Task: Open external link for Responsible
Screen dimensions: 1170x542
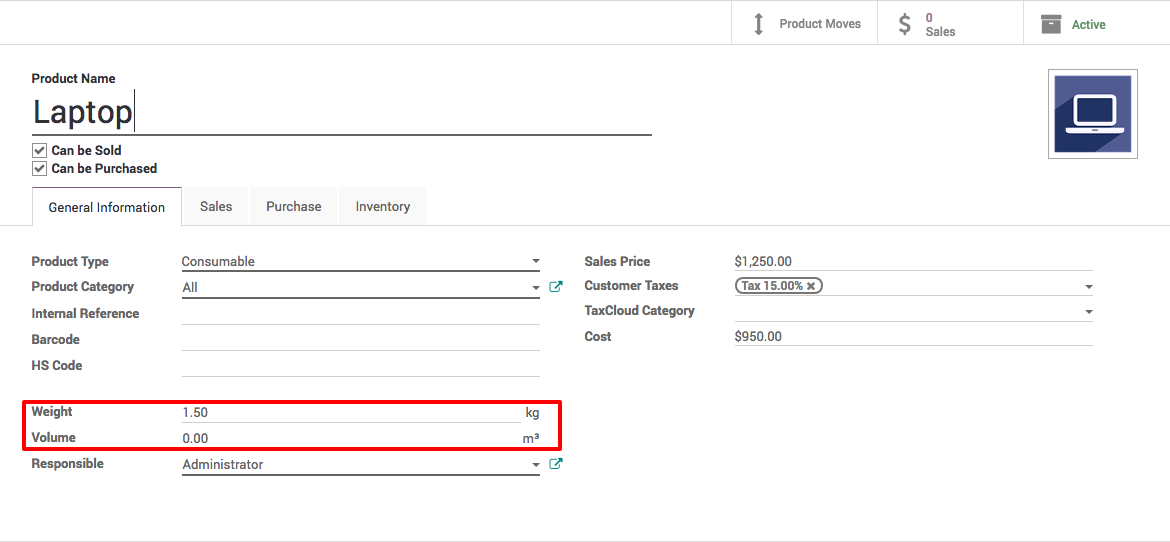Action: [x=556, y=464]
